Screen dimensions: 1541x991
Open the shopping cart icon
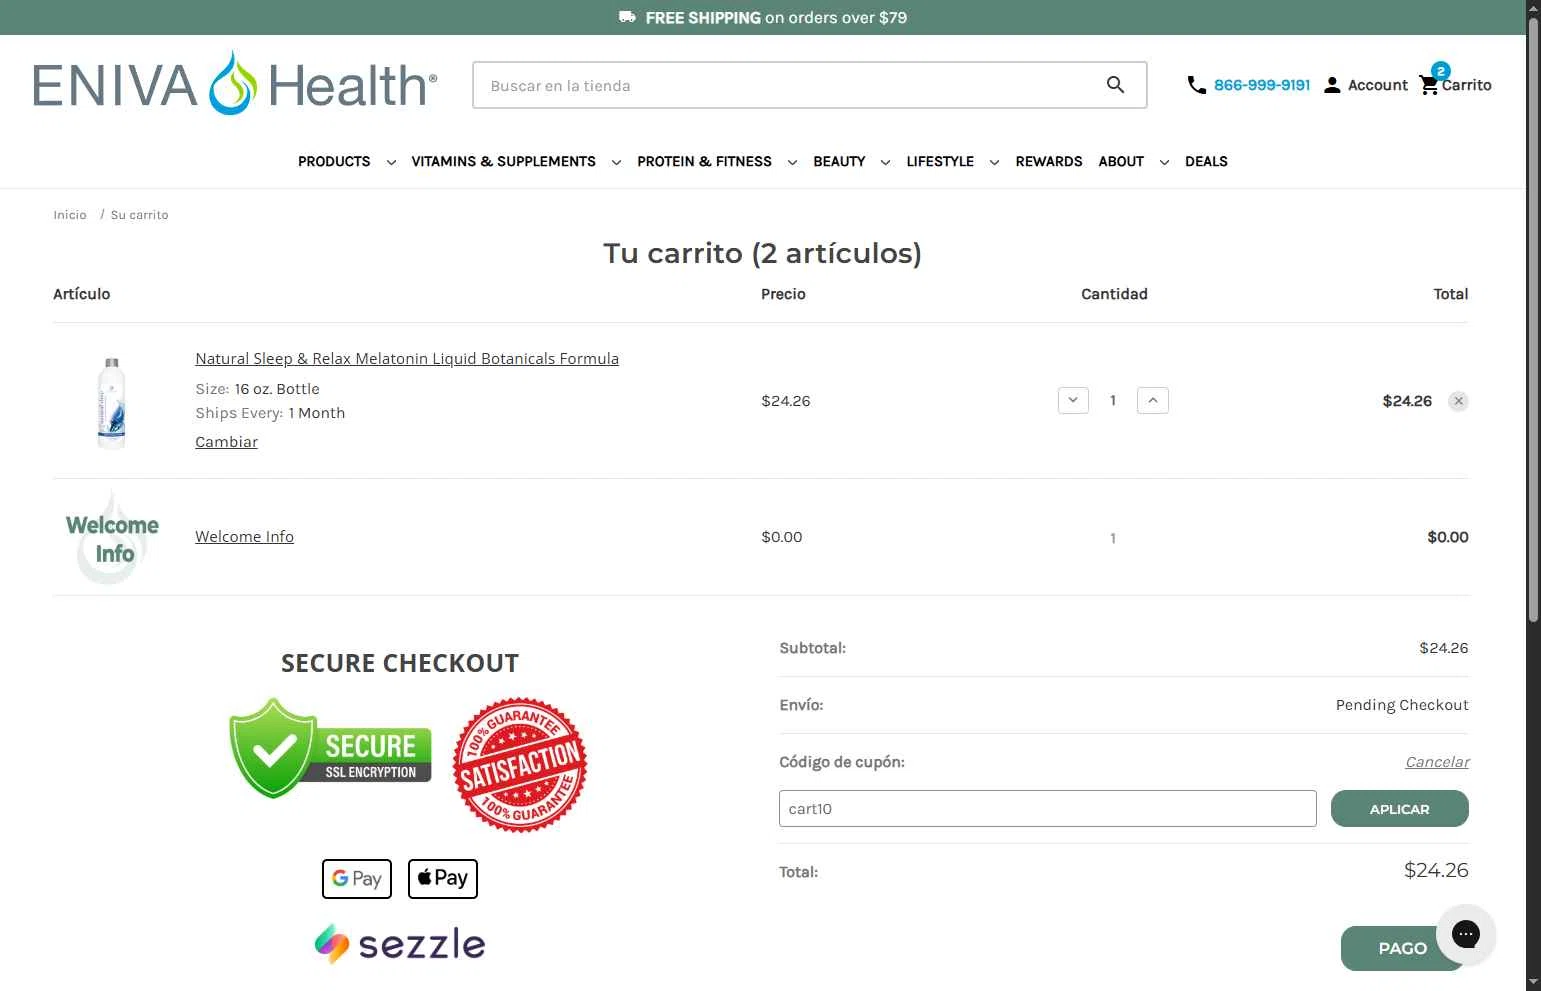point(1430,85)
